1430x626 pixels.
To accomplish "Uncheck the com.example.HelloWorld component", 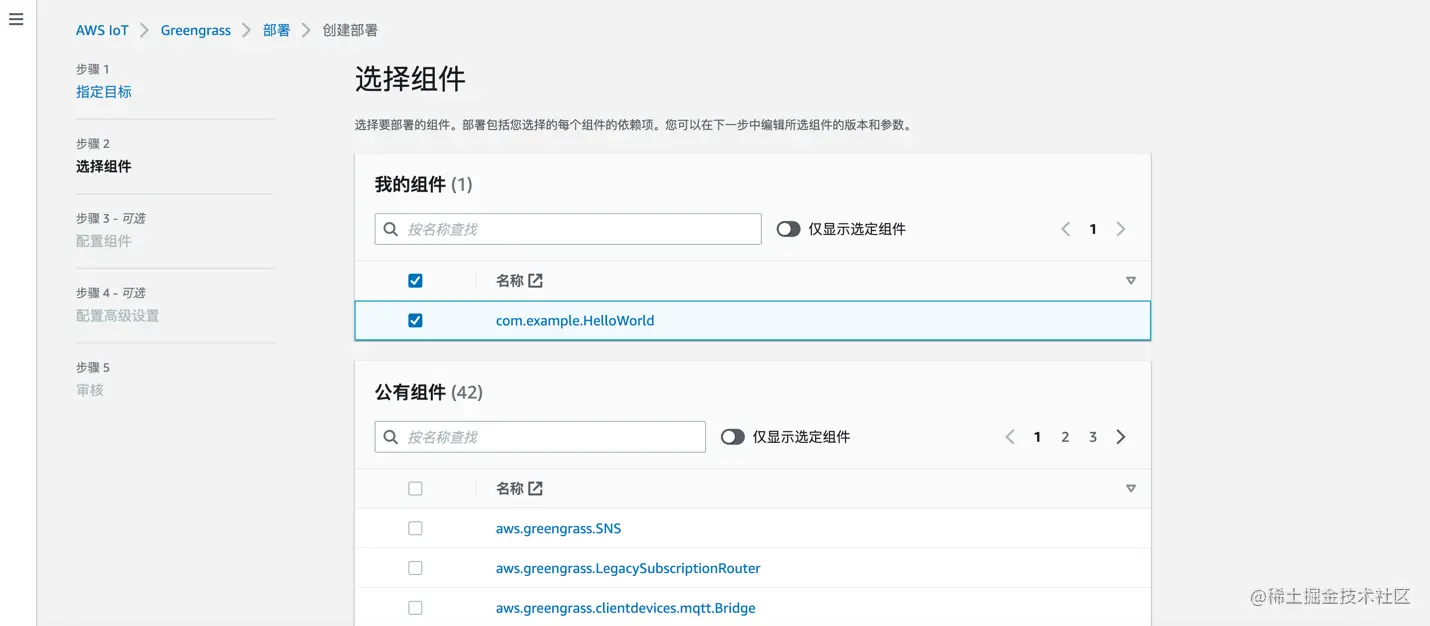I will [x=415, y=321].
